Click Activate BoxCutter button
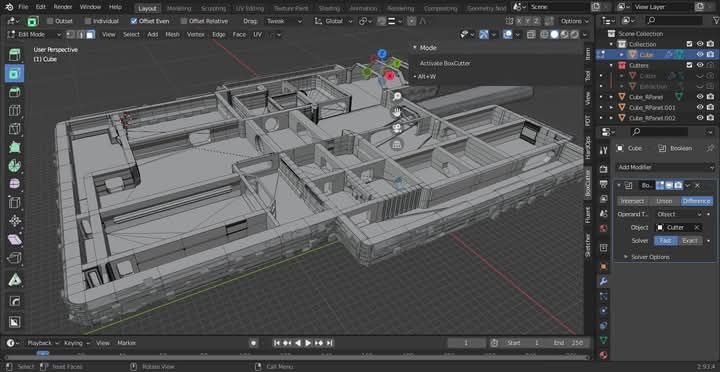The image size is (720, 372). [445, 63]
